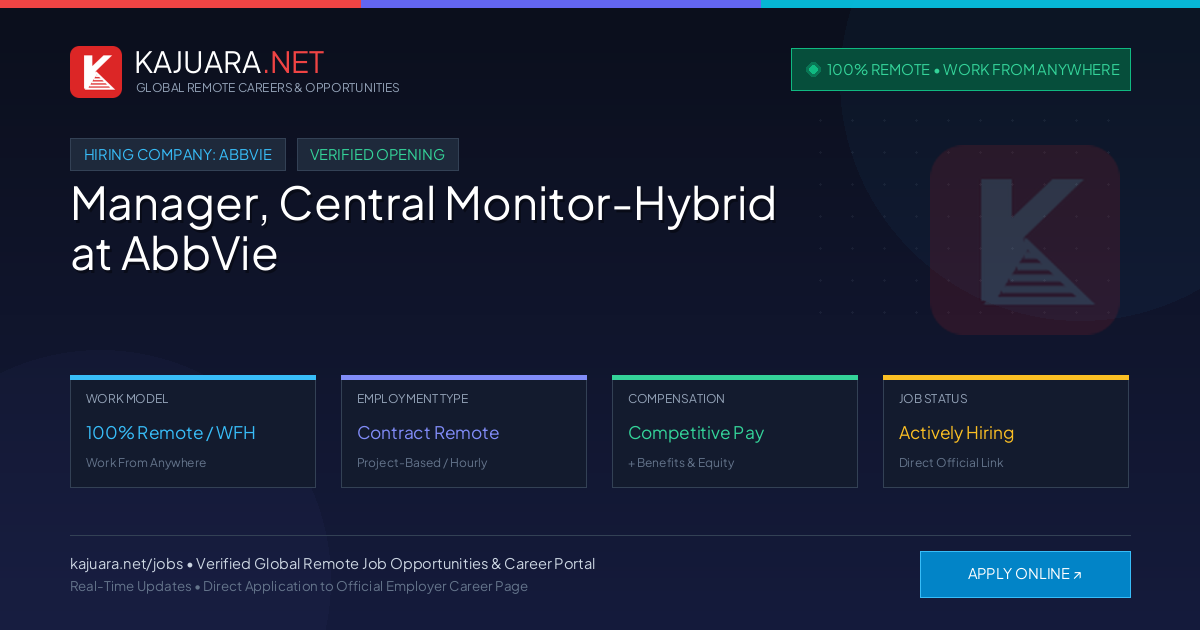Click the + Benefits & Equity subtext
Image resolution: width=1200 pixels, height=630 pixels.
(x=681, y=463)
